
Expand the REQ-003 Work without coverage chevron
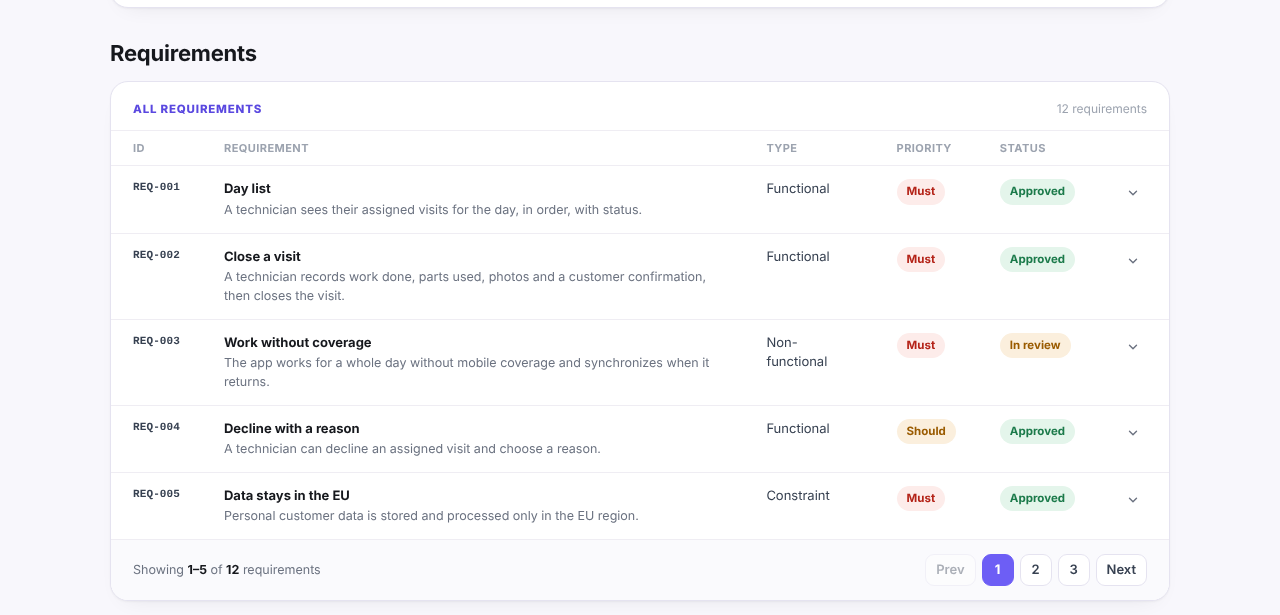coord(1133,347)
